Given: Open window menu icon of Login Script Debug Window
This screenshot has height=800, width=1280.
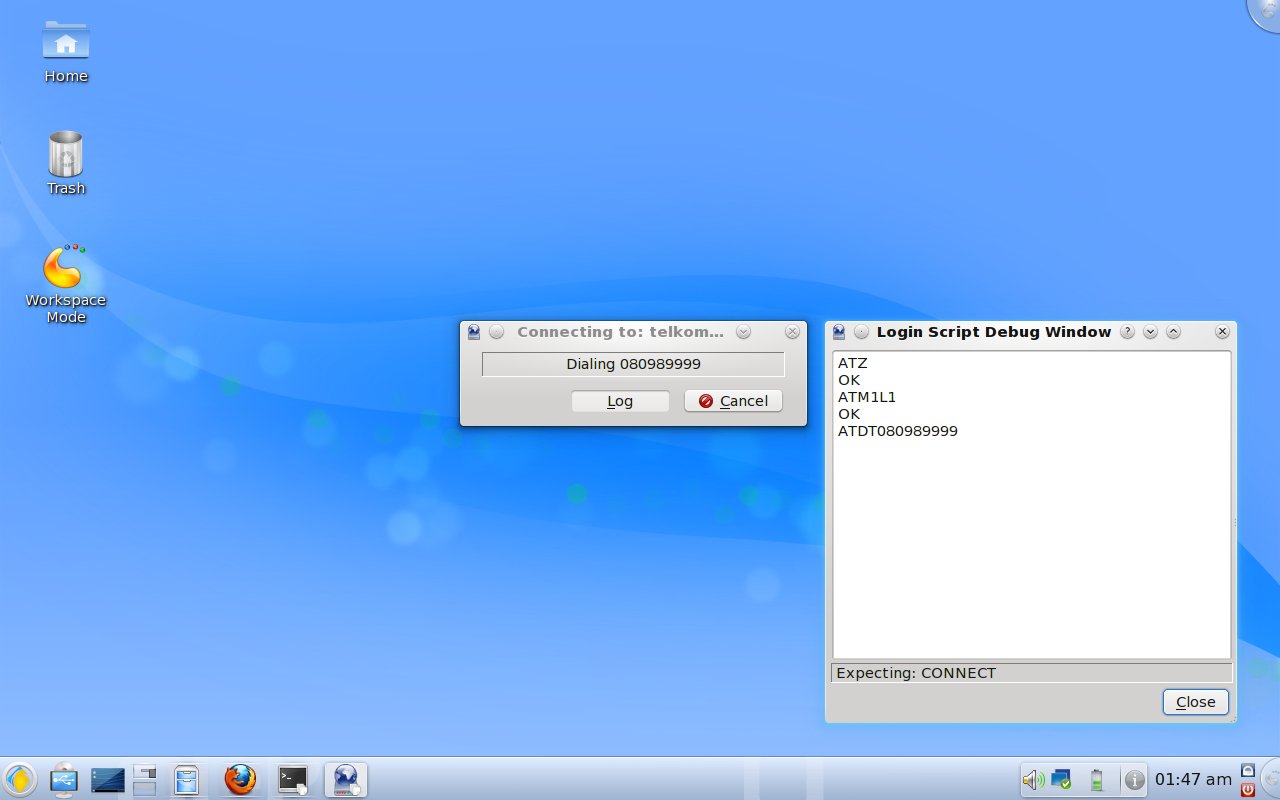Looking at the screenshot, I should point(840,332).
